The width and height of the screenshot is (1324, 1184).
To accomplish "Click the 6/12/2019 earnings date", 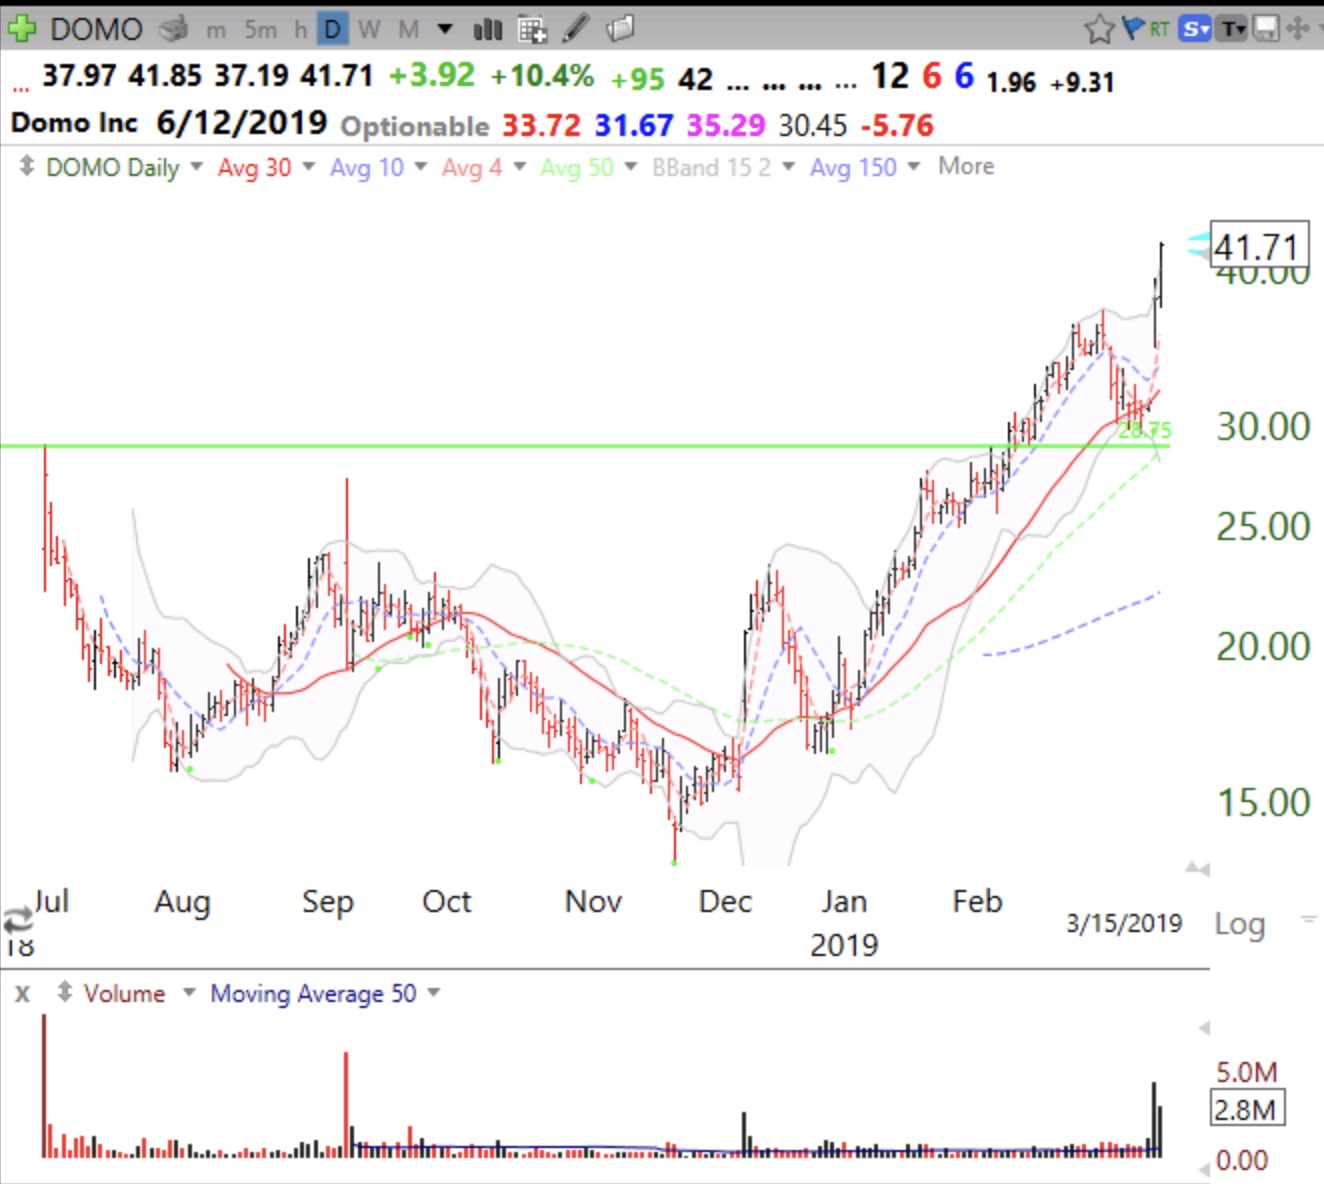I will (x=242, y=123).
